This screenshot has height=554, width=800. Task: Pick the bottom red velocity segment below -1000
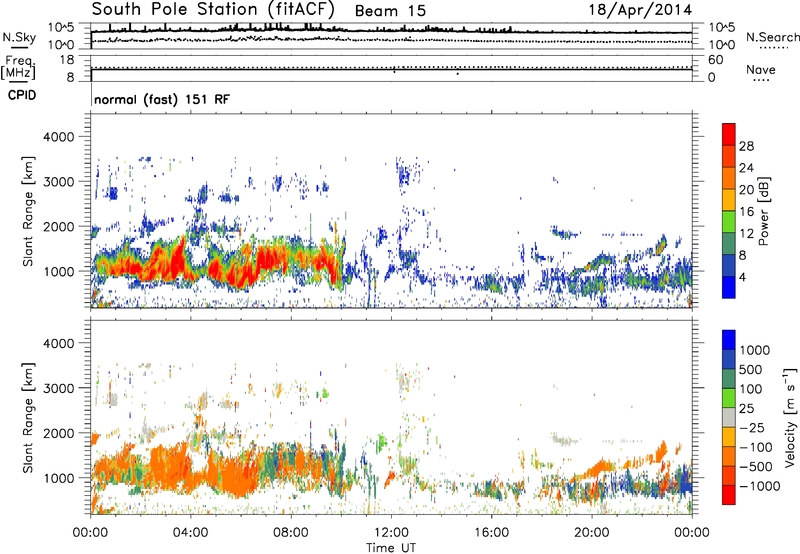[729, 495]
